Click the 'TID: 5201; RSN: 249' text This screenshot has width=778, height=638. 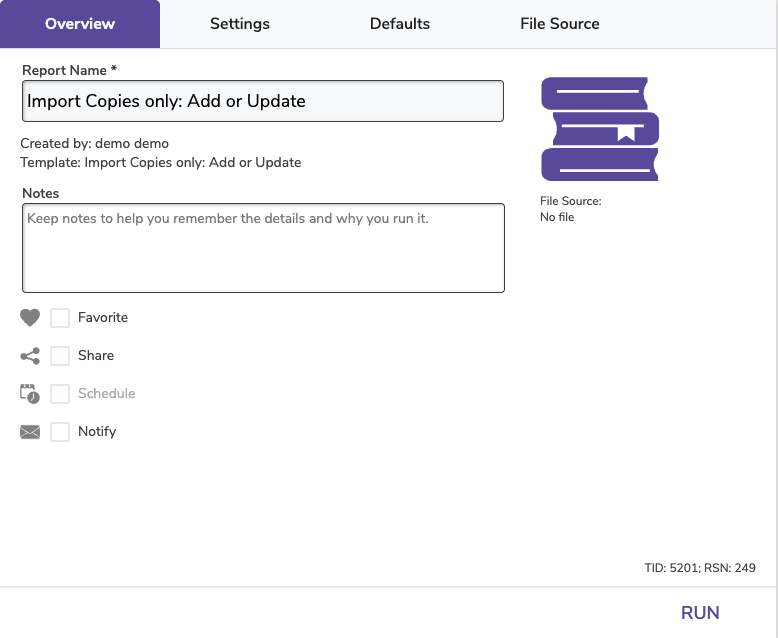(700, 568)
